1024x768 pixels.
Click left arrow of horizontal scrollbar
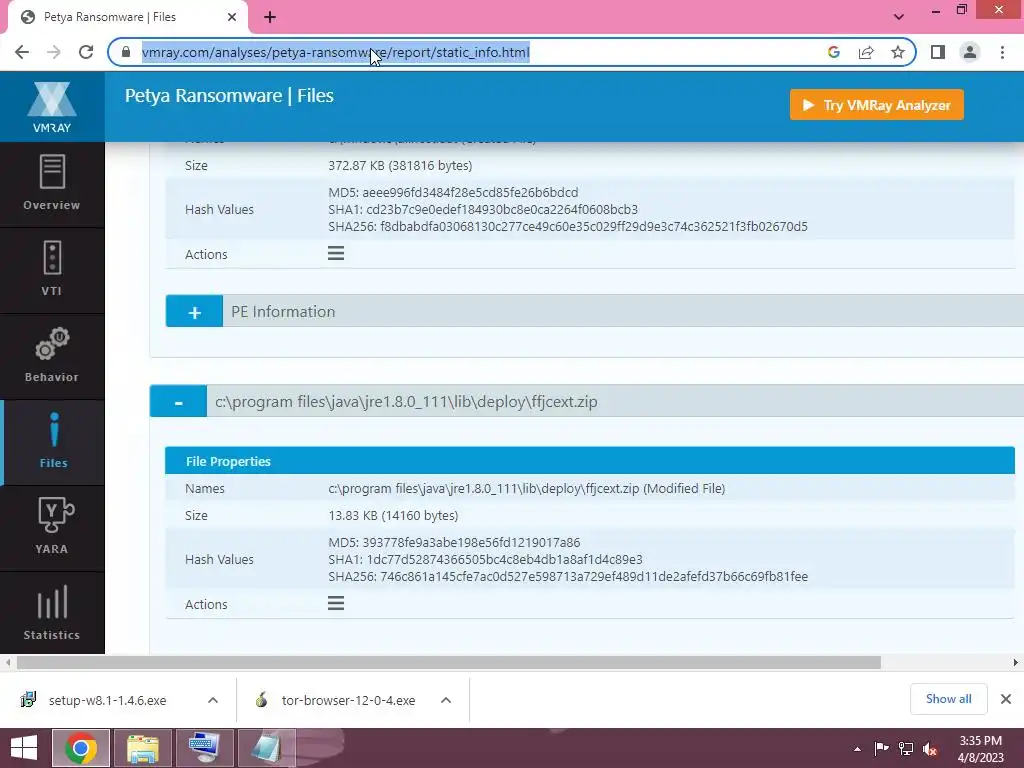point(7,662)
